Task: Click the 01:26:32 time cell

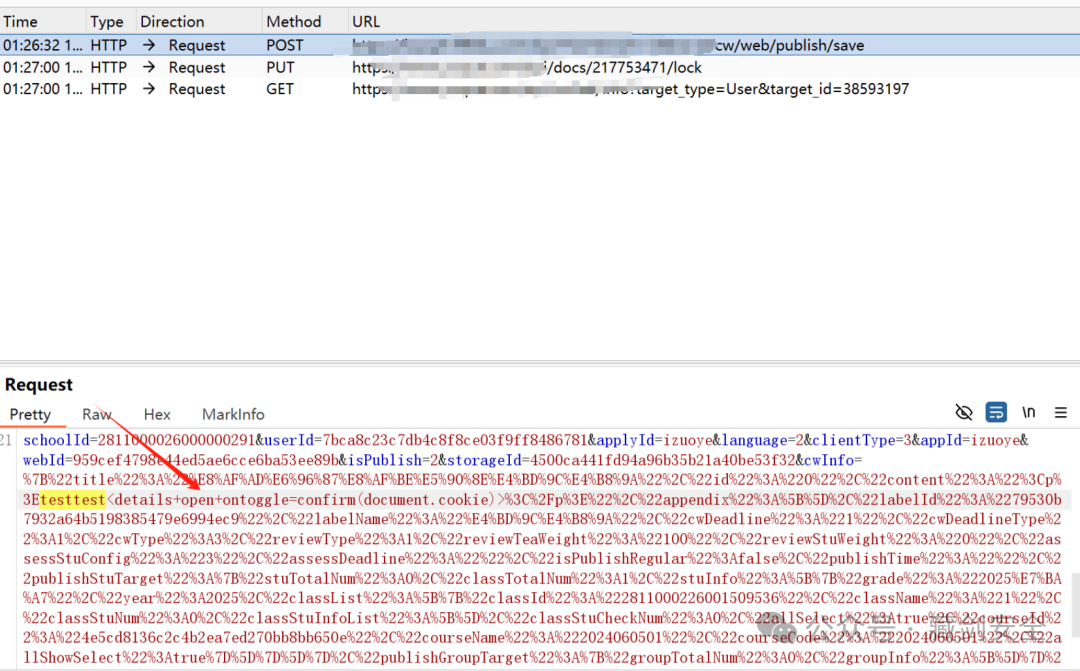Action: click(42, 45)
